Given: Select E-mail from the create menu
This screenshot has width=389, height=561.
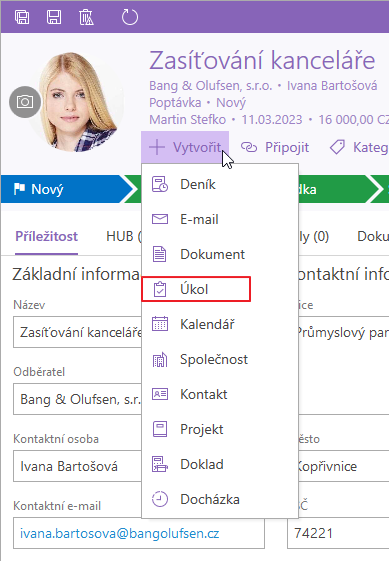Looking at the screenshot, I should tap(220, 219).
